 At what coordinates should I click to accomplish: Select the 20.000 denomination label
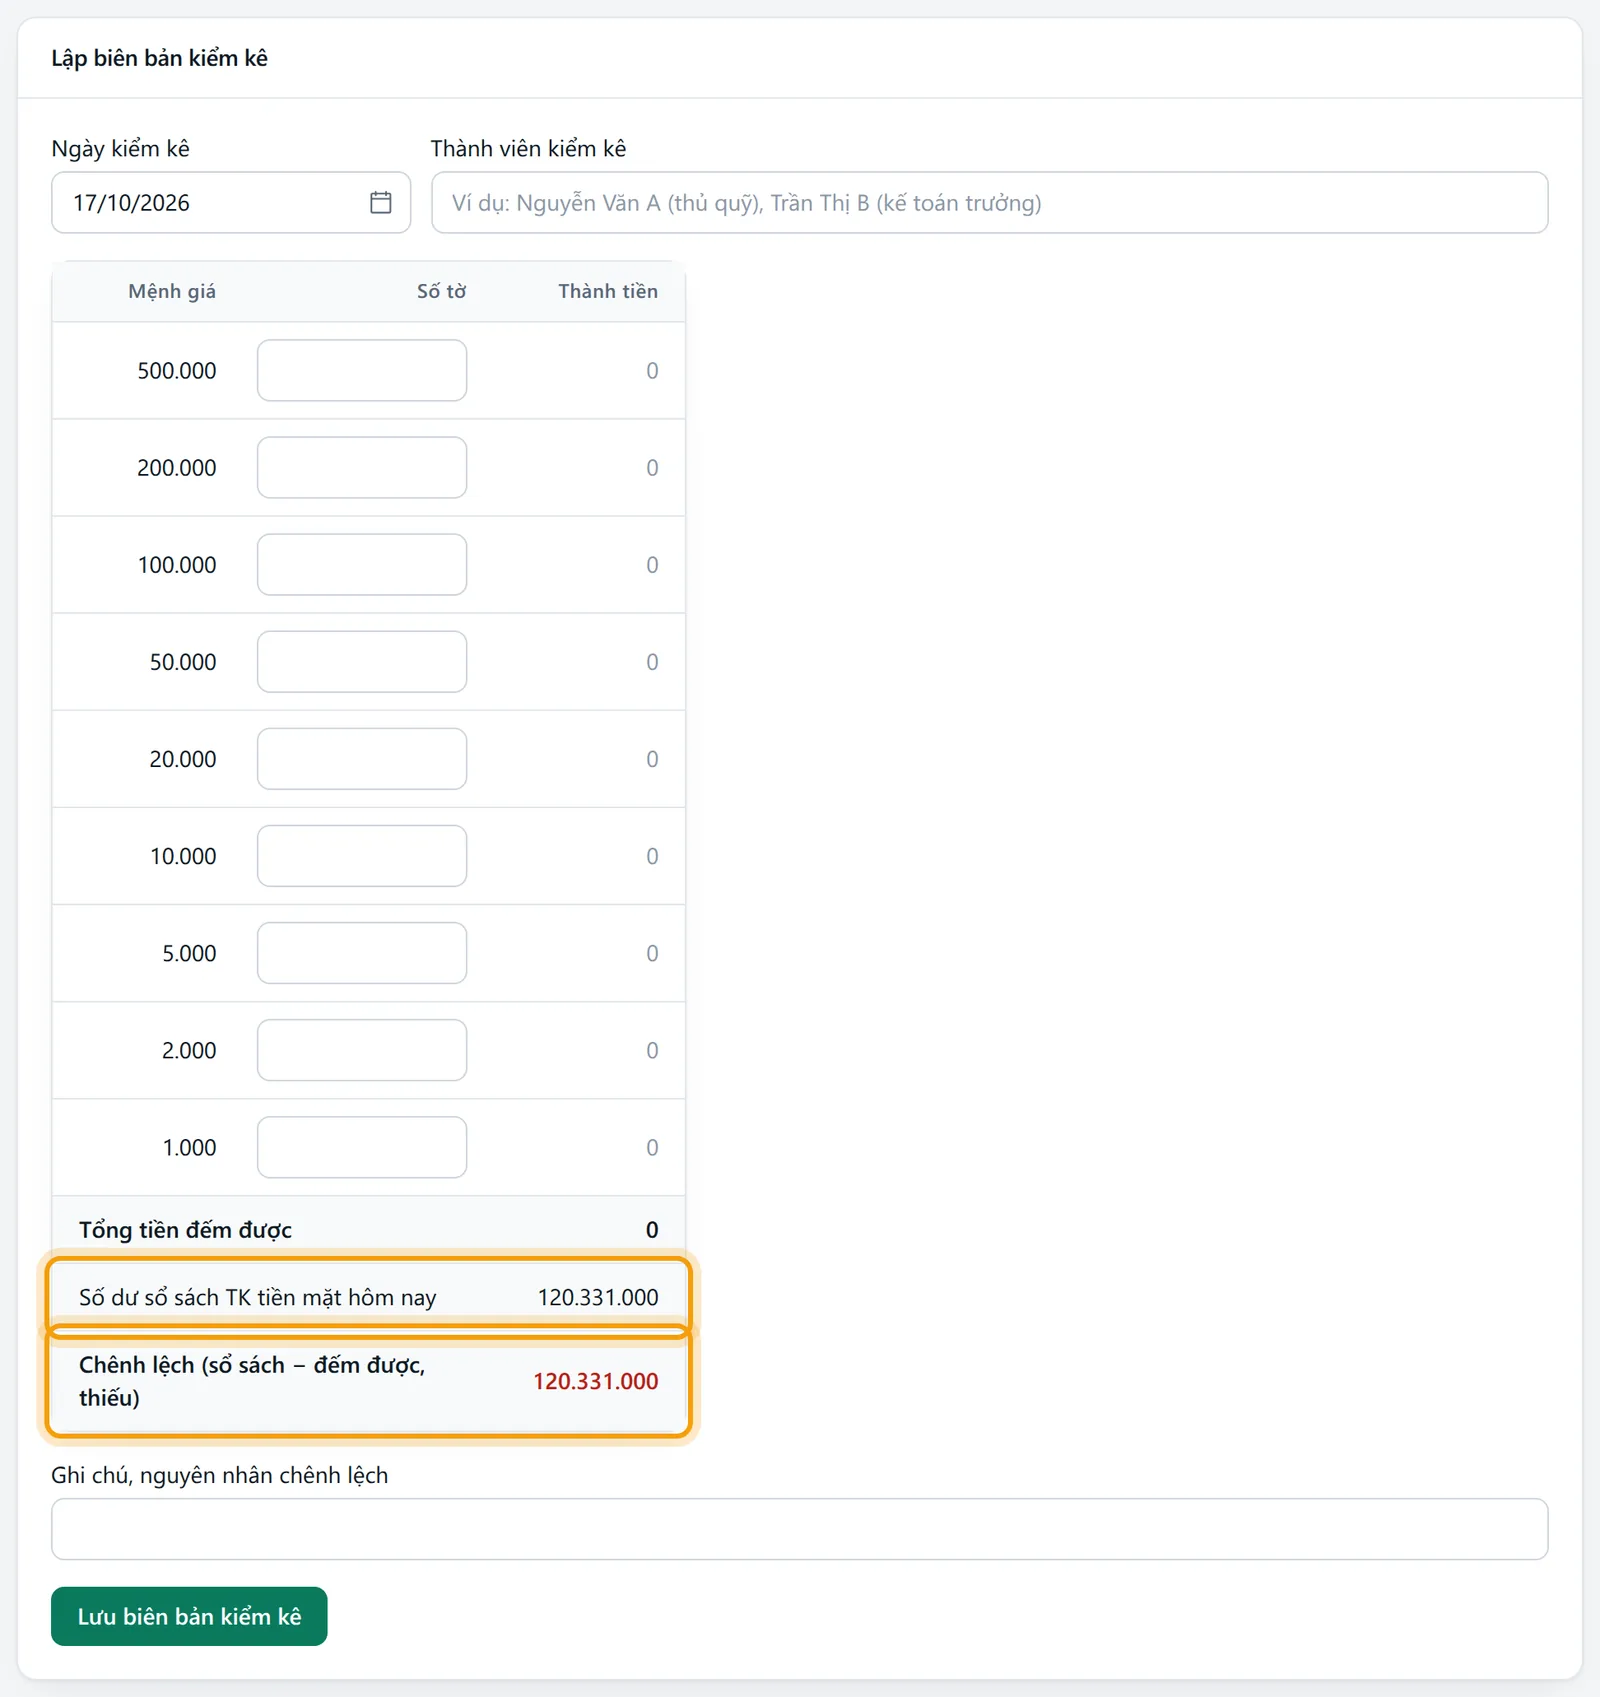183,758
